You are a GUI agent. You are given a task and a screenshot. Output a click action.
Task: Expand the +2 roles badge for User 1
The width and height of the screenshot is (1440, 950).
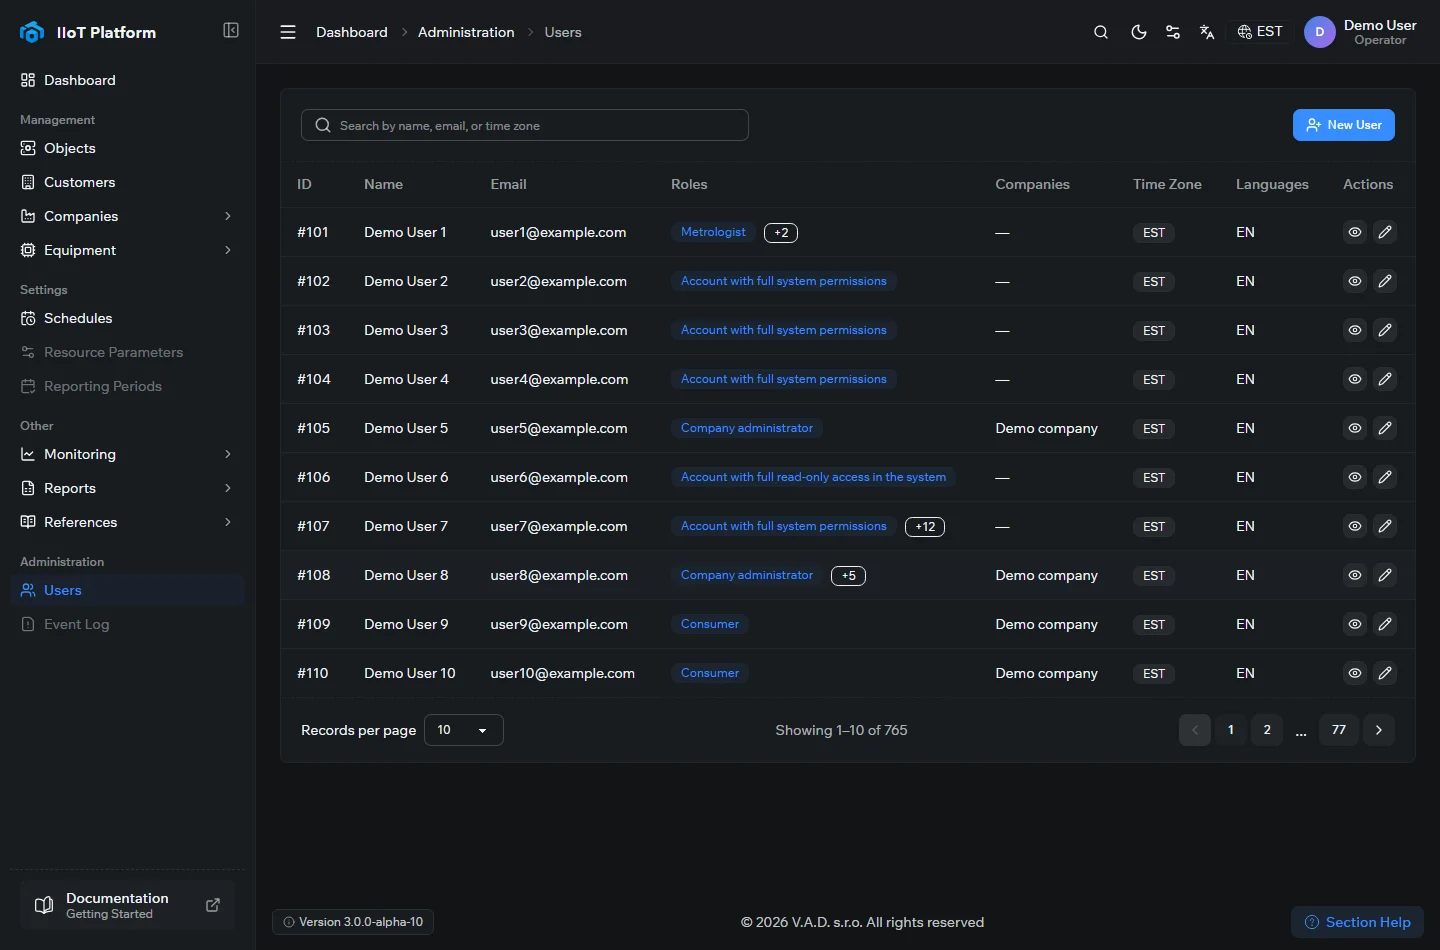coord(781,233)
